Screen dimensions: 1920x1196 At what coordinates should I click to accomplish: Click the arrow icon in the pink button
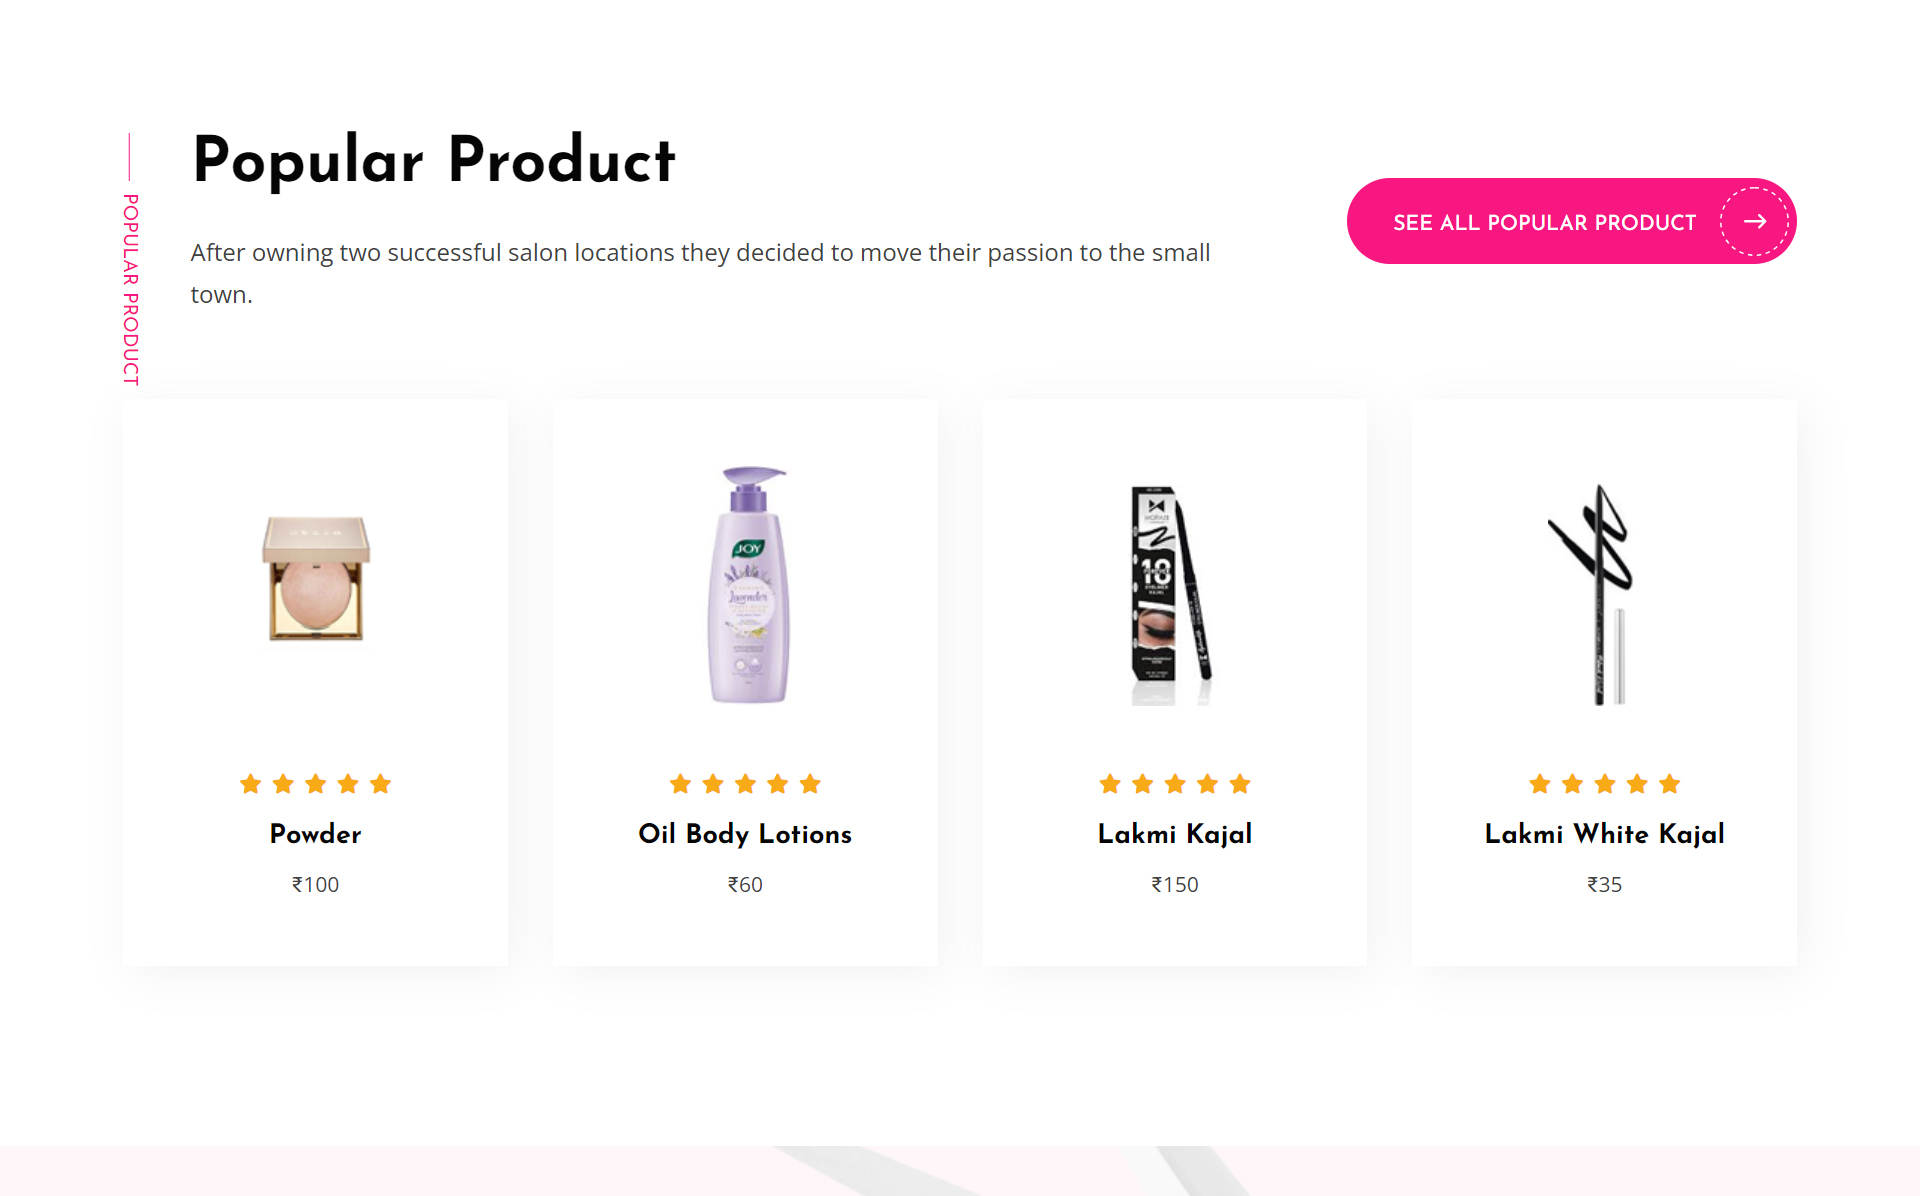point(1754,221)
